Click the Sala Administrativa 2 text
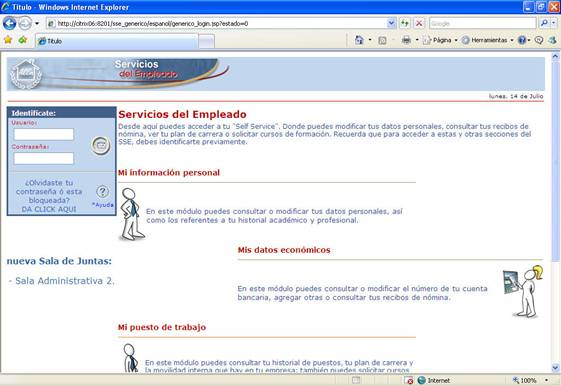Screen dimensions: 561x386 61,281
